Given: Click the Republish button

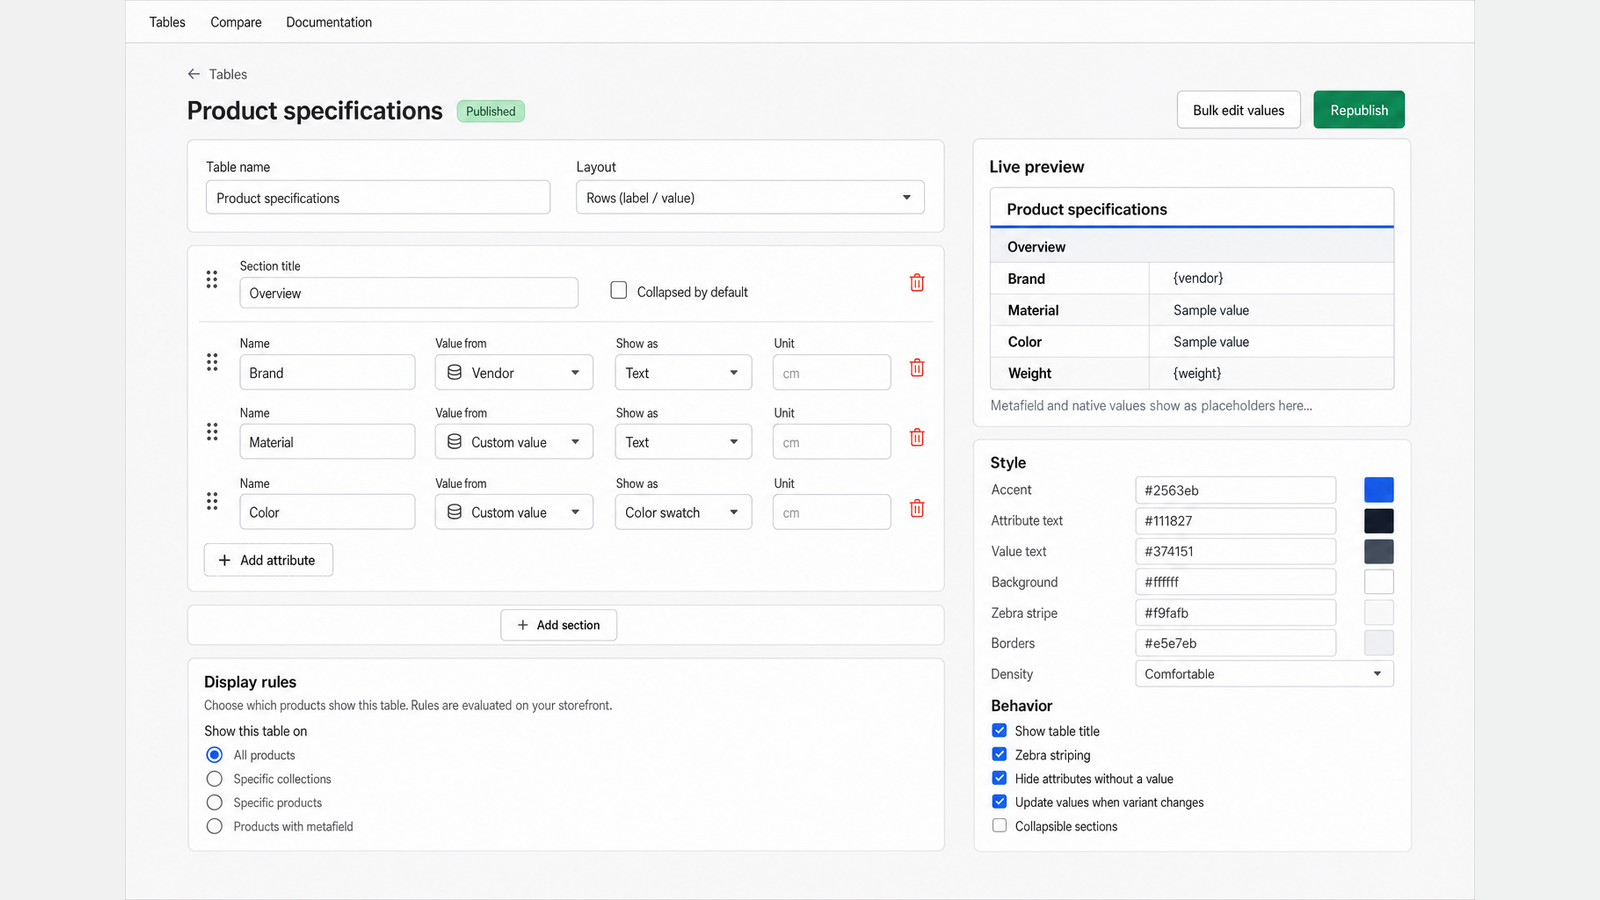Looking at the screenshot, I should [1359, 110].
